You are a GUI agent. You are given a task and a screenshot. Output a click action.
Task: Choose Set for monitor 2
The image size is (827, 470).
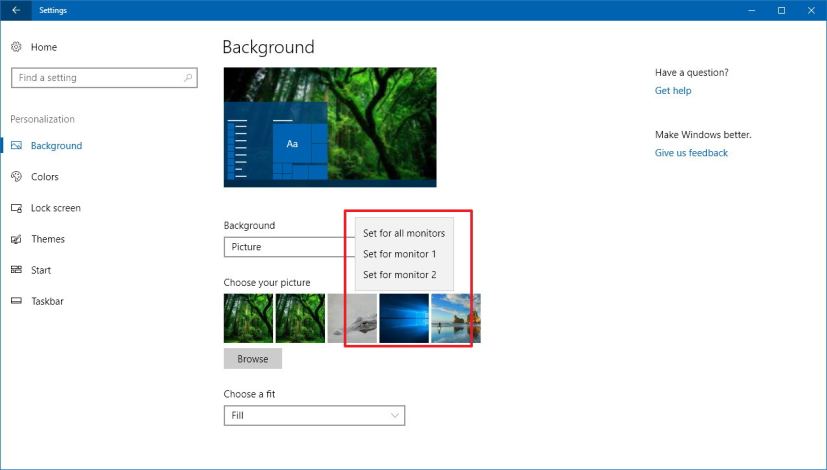click(404, 274)
